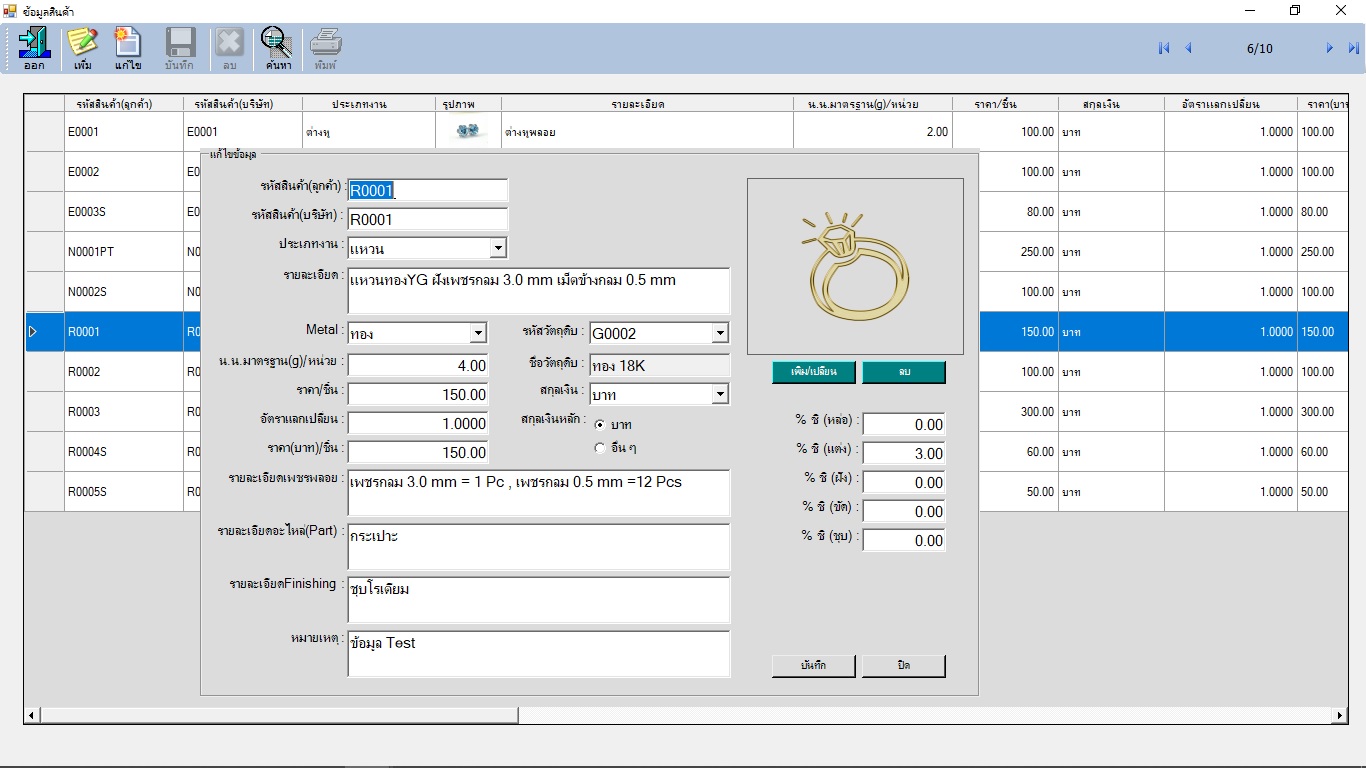Go to the first record arrow
The width and height of the screenshot is (1366, 768).
[x=1163, y=48]
